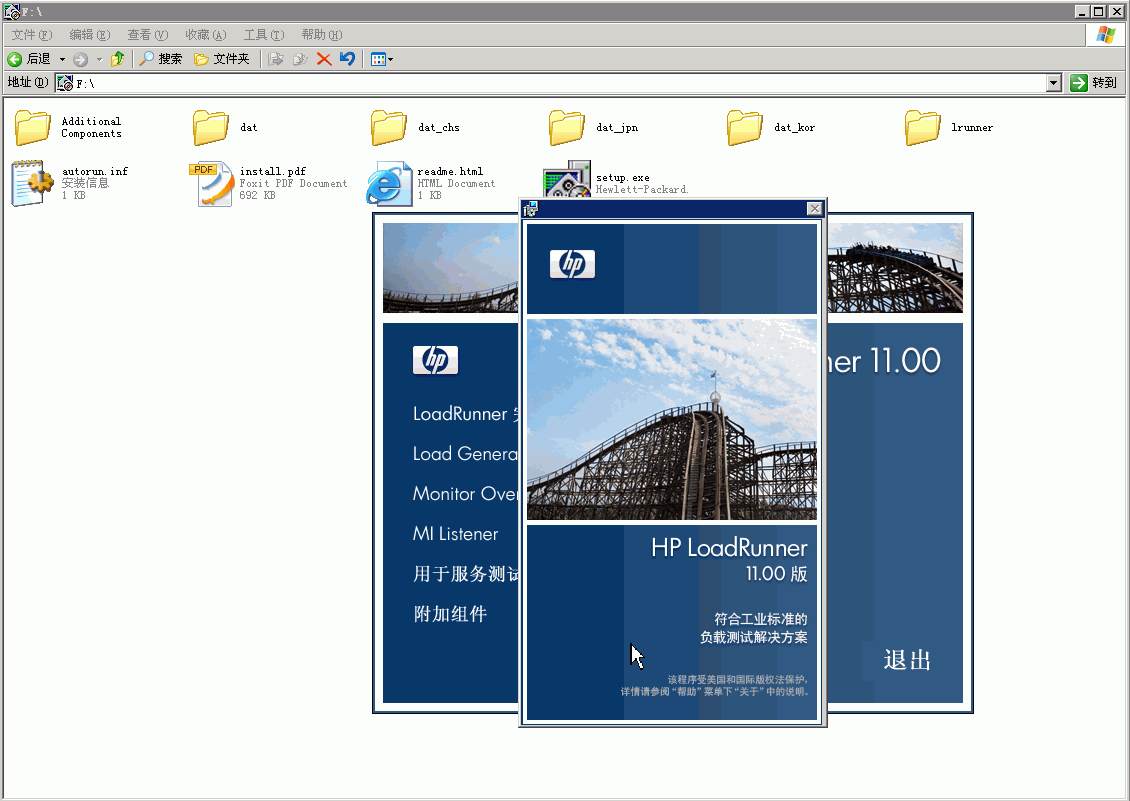The height and width of the screenshot is (801, 1130).
Task: Click the LoadRunner full install link
Action: (x=466, y=414)
